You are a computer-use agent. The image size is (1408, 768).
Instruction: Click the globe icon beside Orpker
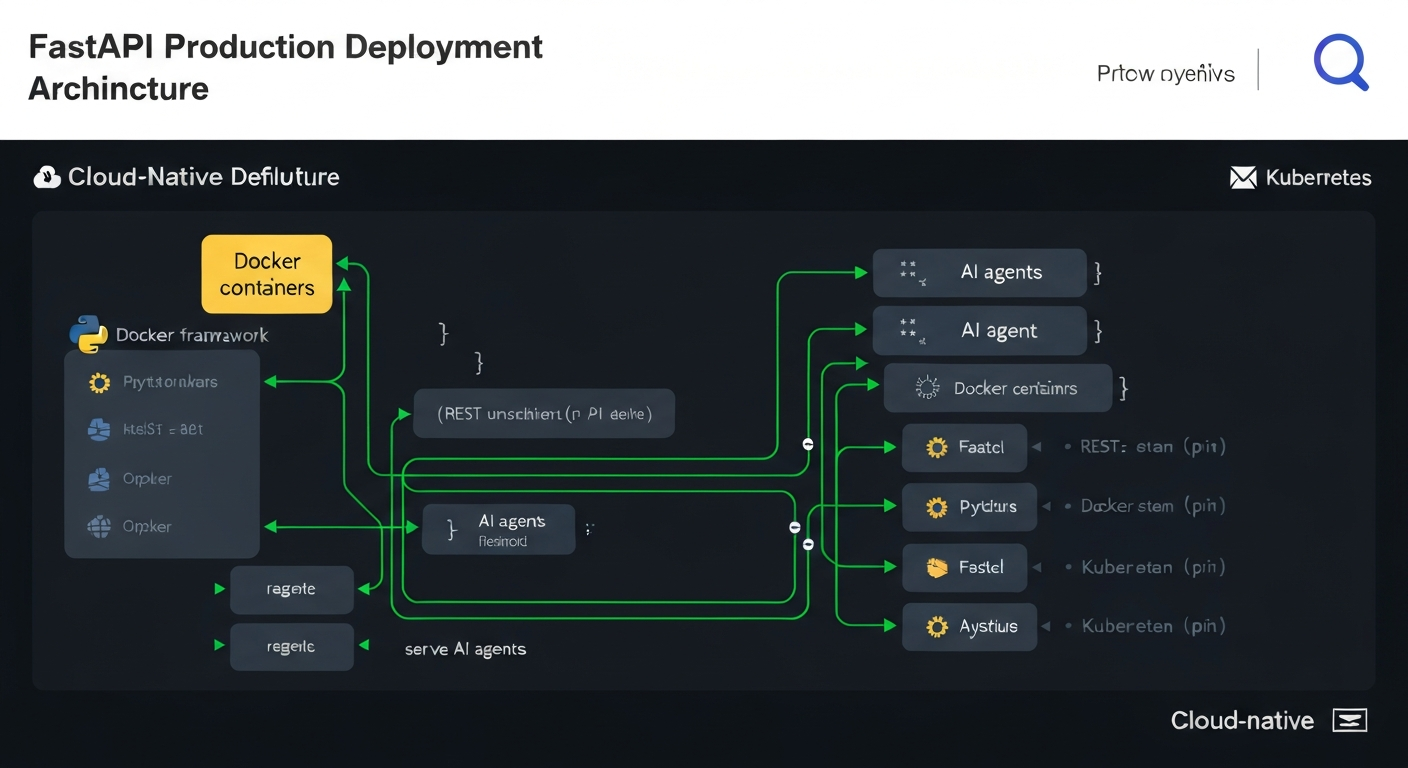pyautogui.click(x=99, y=526)
